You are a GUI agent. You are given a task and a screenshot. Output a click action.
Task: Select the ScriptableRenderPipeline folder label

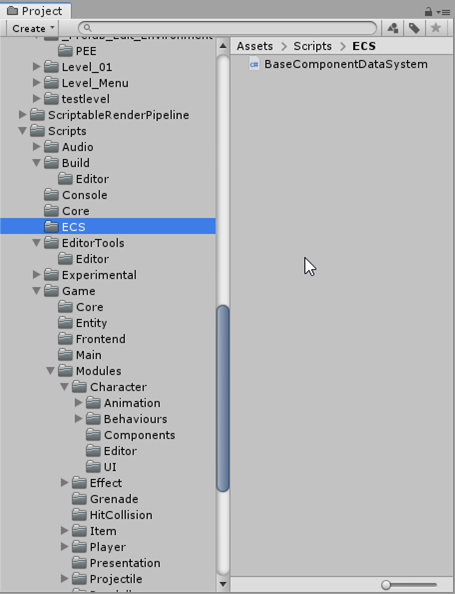point(119,115)
